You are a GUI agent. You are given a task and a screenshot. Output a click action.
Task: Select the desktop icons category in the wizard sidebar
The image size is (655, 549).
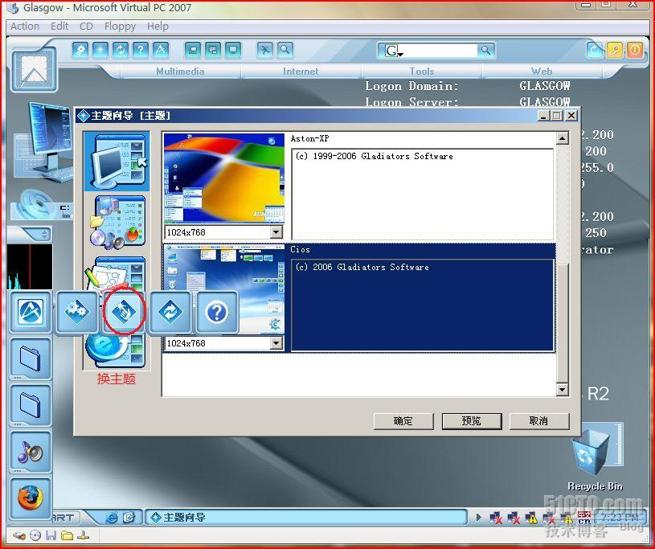117,223
